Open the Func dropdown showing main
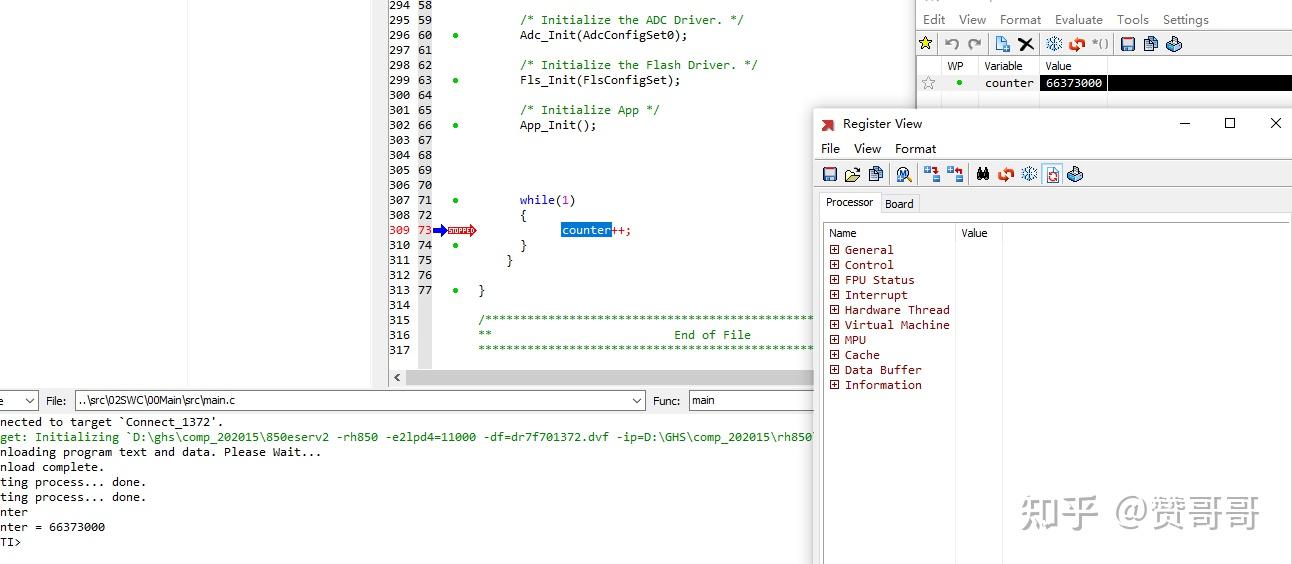1292x564 pixels. pos(751,400)
